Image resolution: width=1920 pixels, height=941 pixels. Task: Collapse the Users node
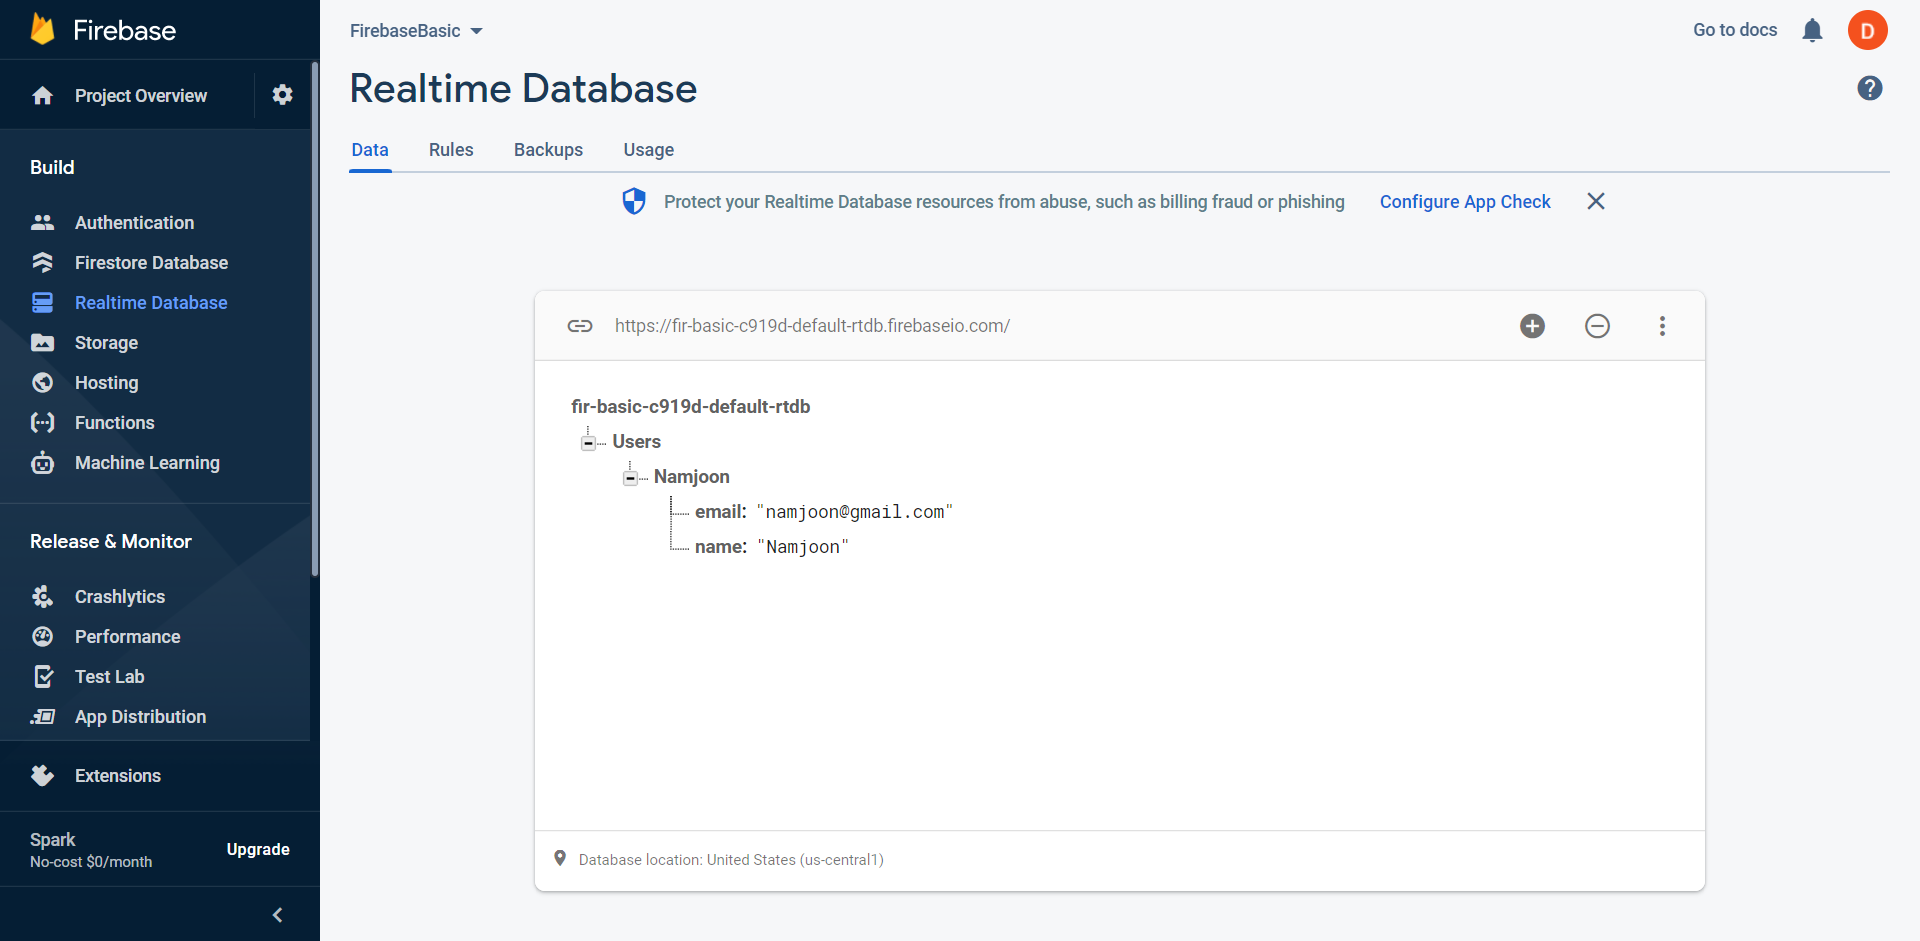click(589, 441)
